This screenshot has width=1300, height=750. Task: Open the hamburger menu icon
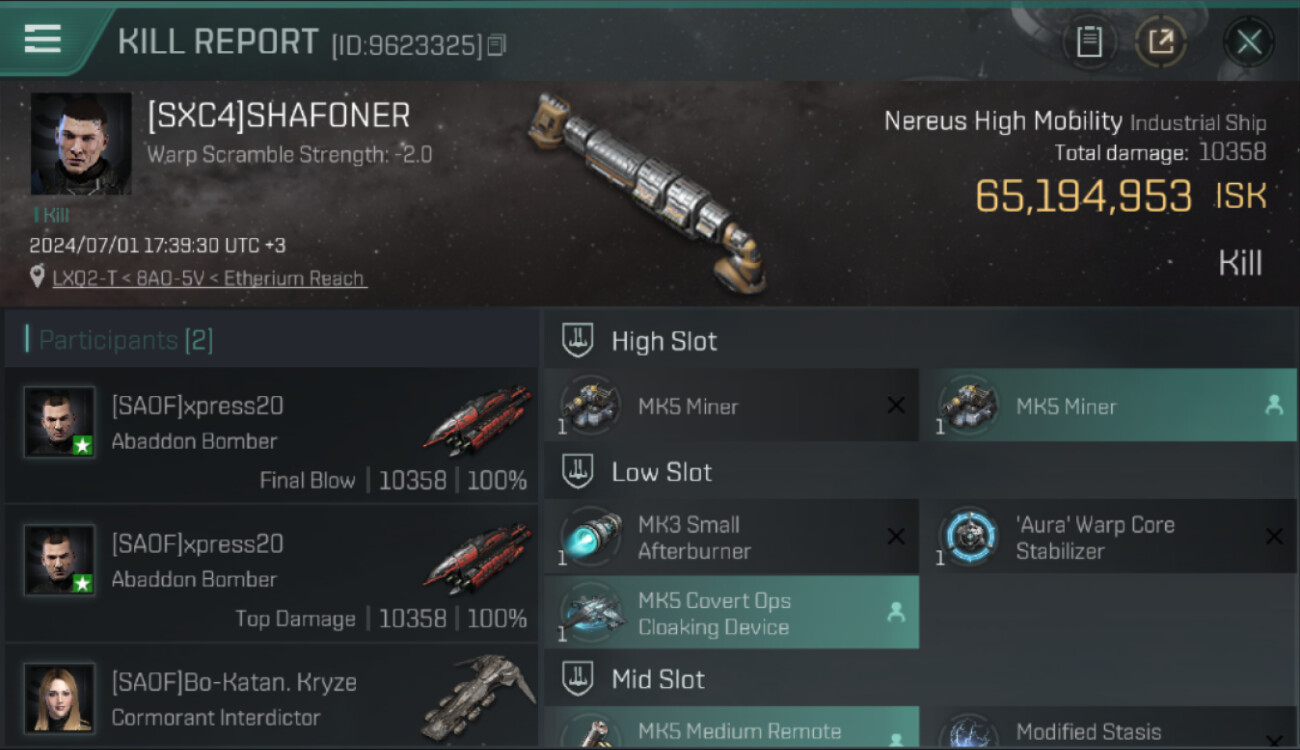42,38
